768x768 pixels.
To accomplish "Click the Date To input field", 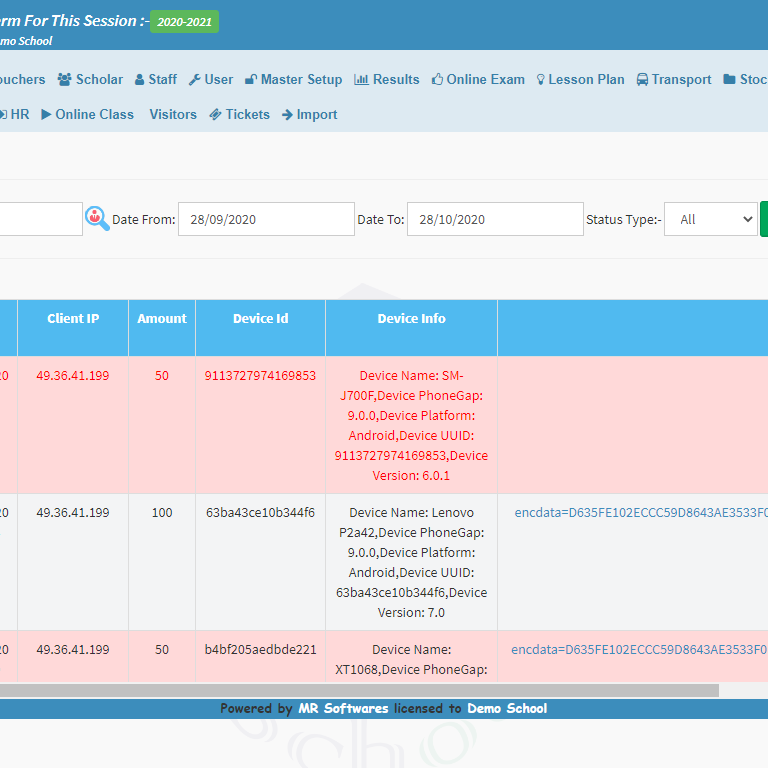I will pyautogui.click(x=494, y=220).
